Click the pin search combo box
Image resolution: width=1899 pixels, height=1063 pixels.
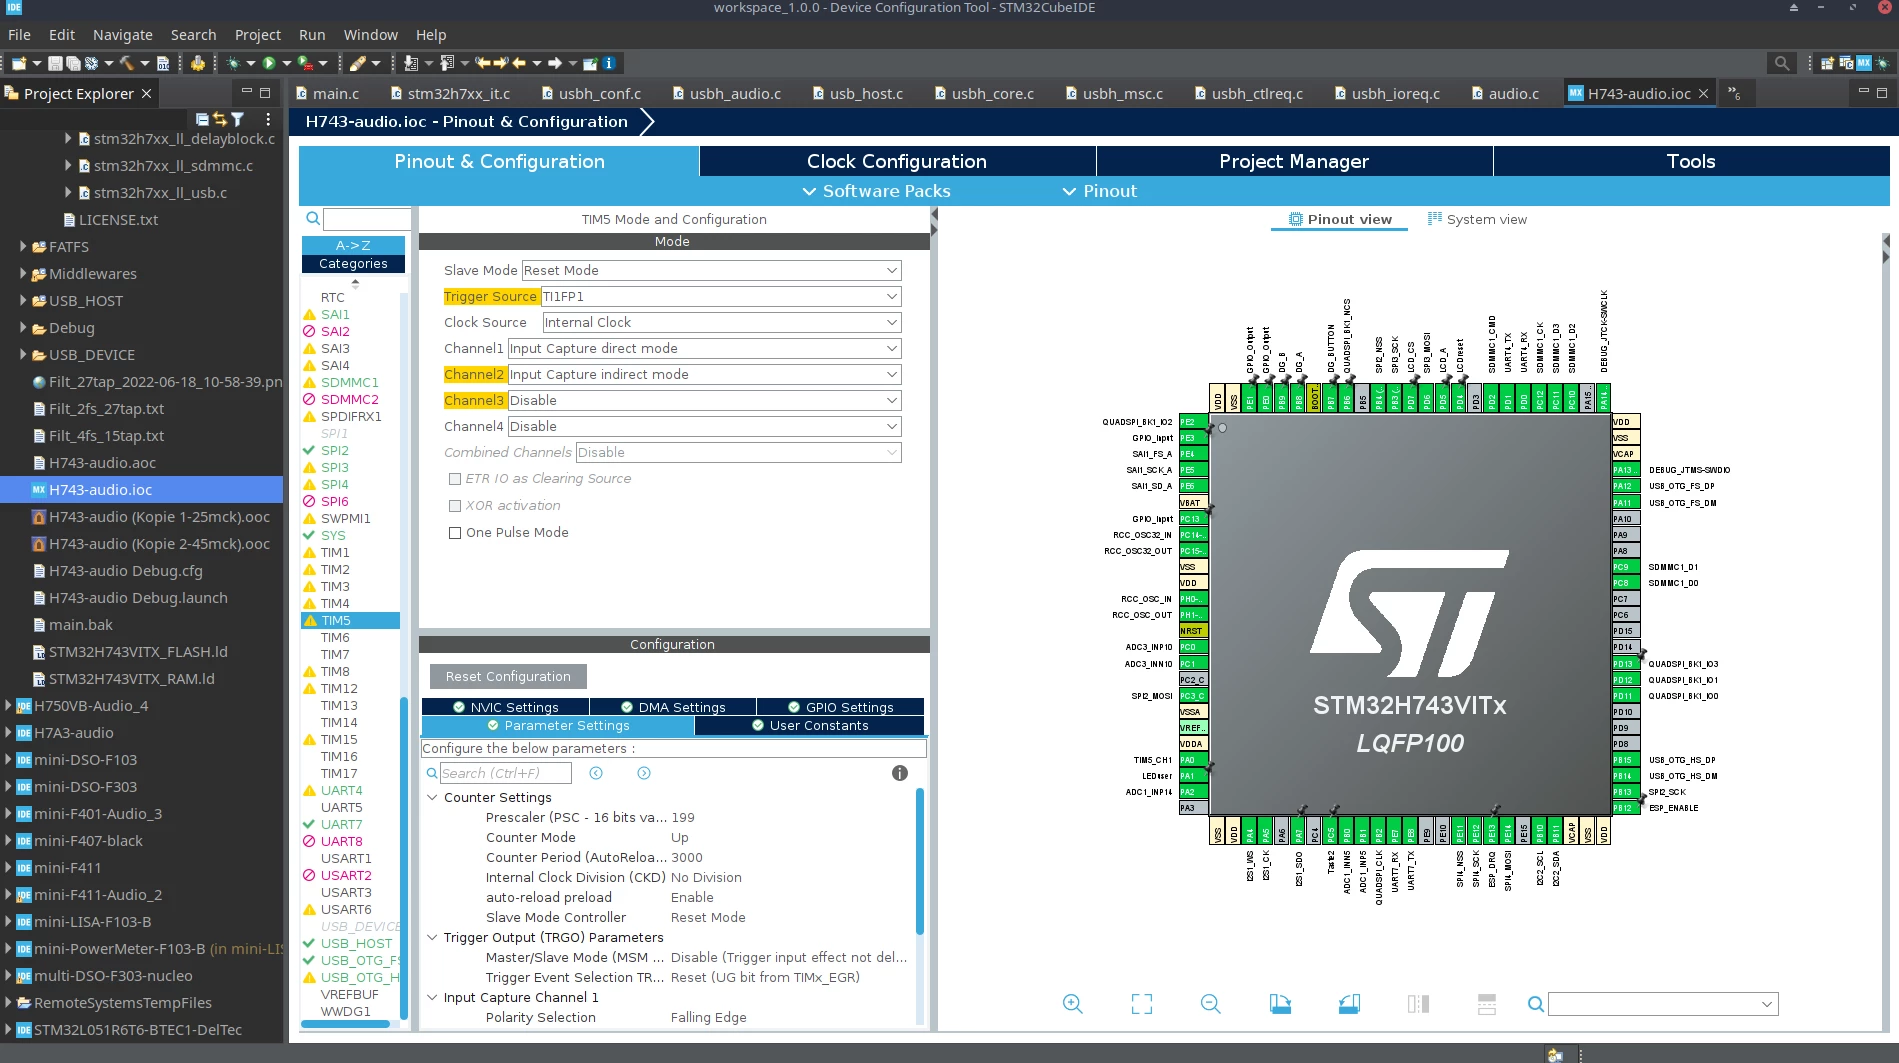1663,1004
